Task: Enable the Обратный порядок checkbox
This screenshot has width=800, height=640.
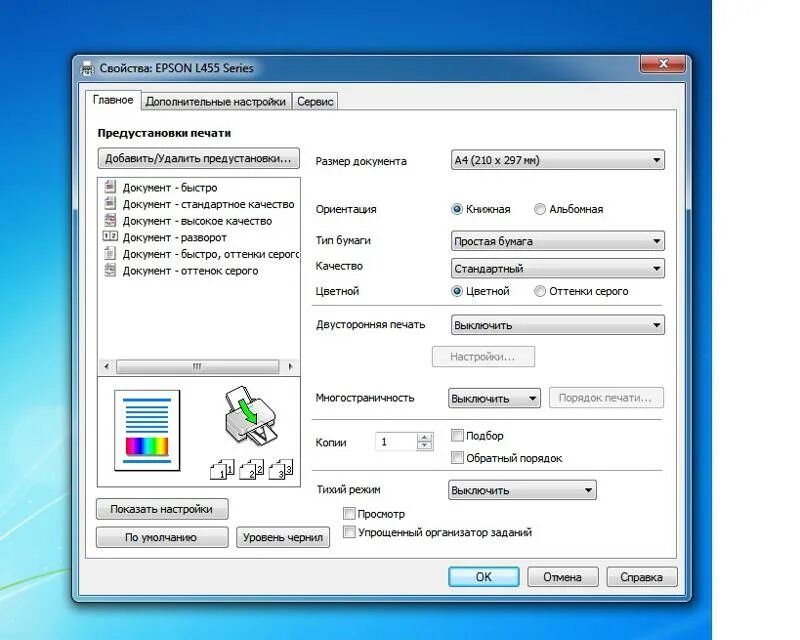Action: tap(457, 457)
